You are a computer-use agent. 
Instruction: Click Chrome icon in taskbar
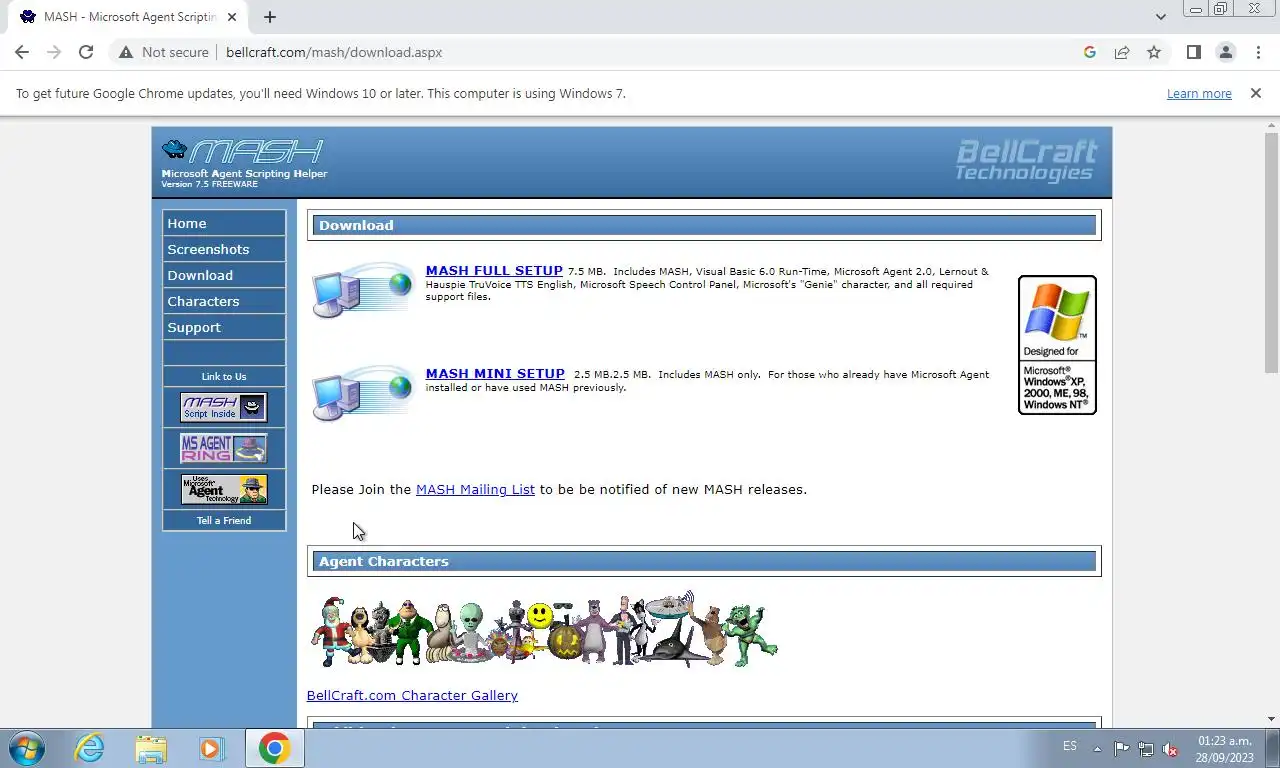274,748
